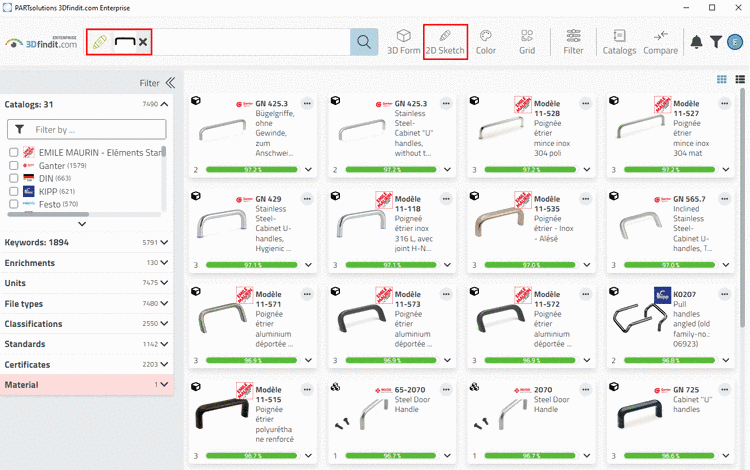Screen dimensions: 750x470
Task: Open the user profile avatar E
Action: pos(735,42)
